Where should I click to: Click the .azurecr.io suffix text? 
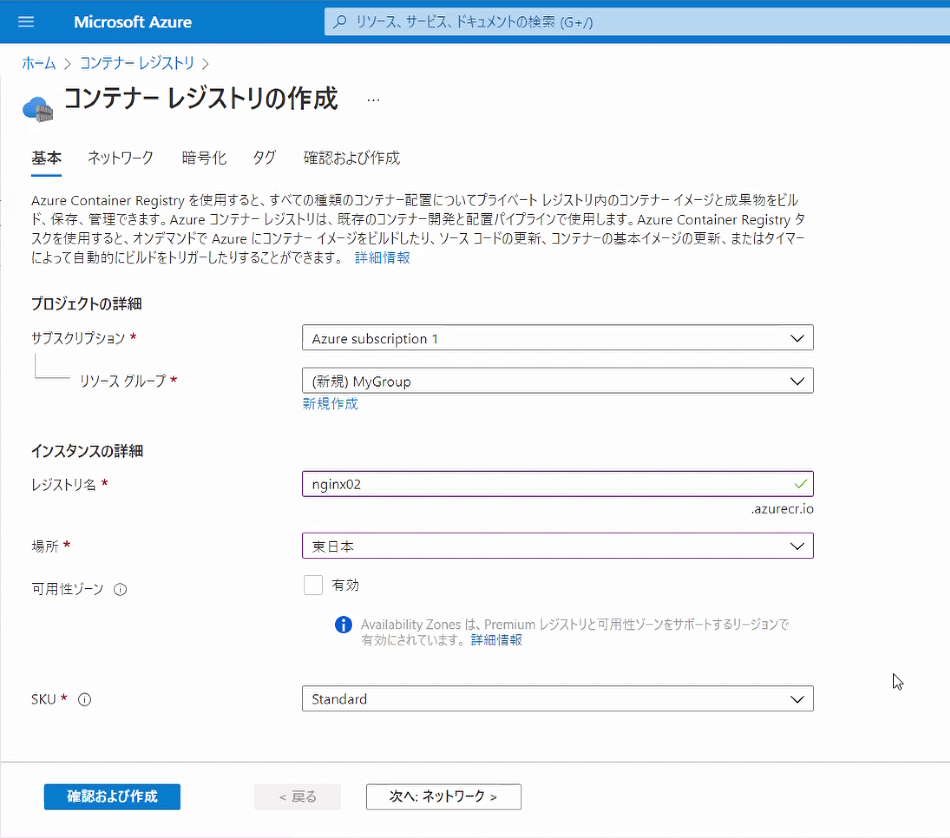pyautogui.click(x=782, y=509)
